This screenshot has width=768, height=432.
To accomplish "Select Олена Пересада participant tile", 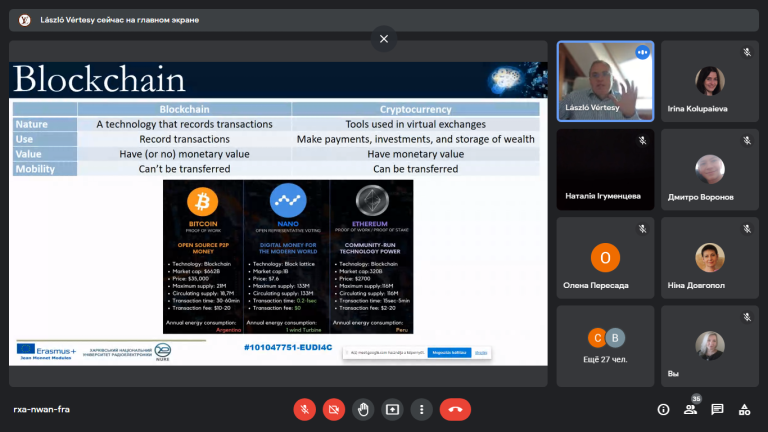I will tap(605, 258).
